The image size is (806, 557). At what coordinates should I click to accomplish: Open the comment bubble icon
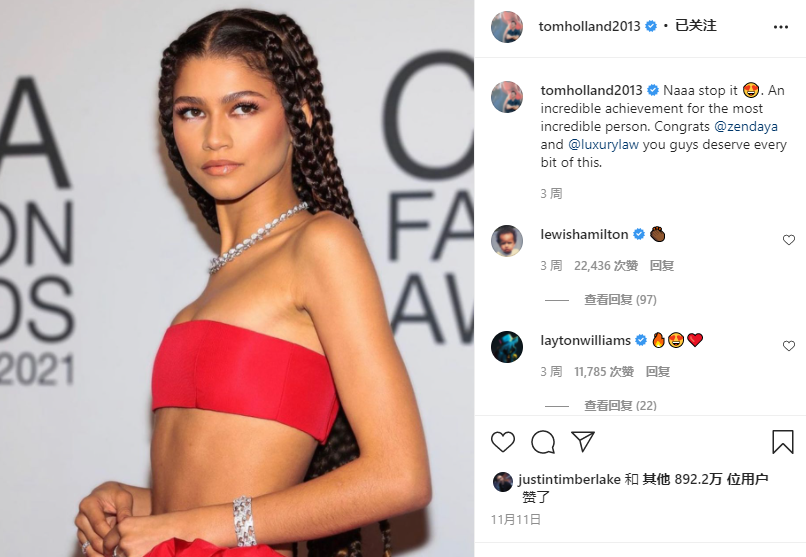(x=543, y=442)
